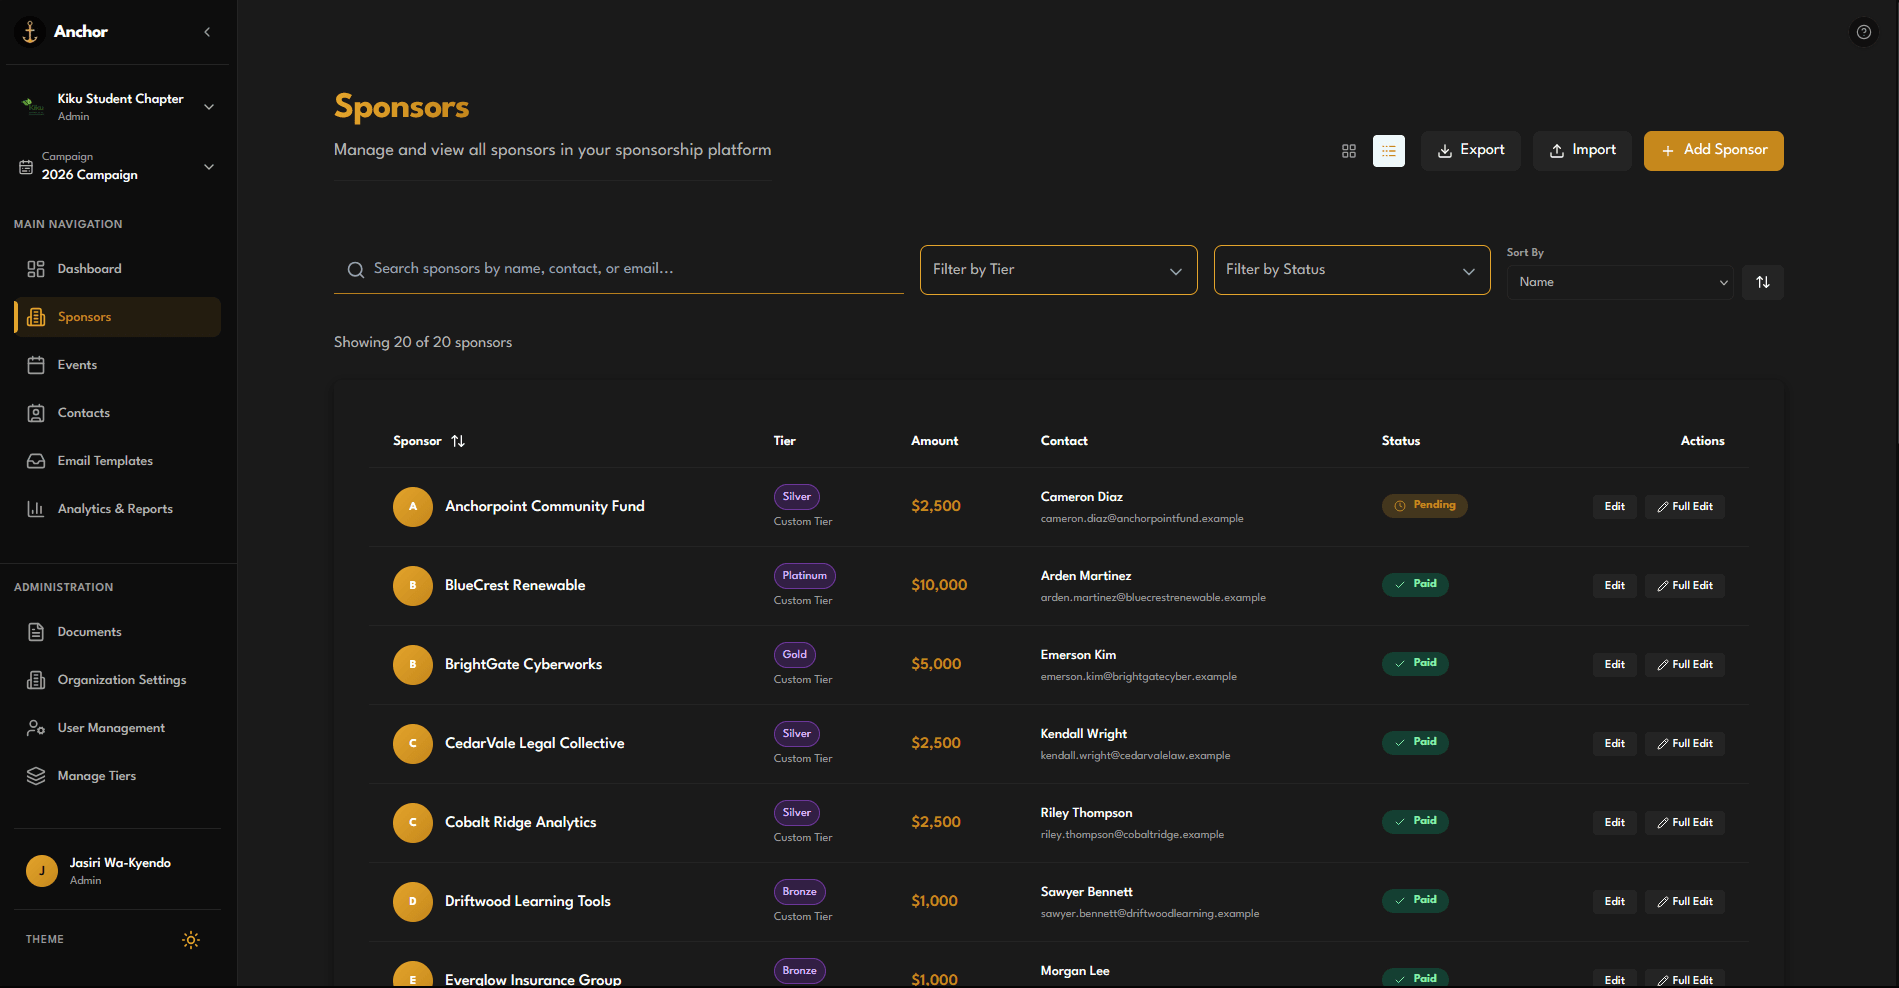This screenshot has height=988, width=1899.
Task: Switch to grid view icon
Action: (1348, 151)
